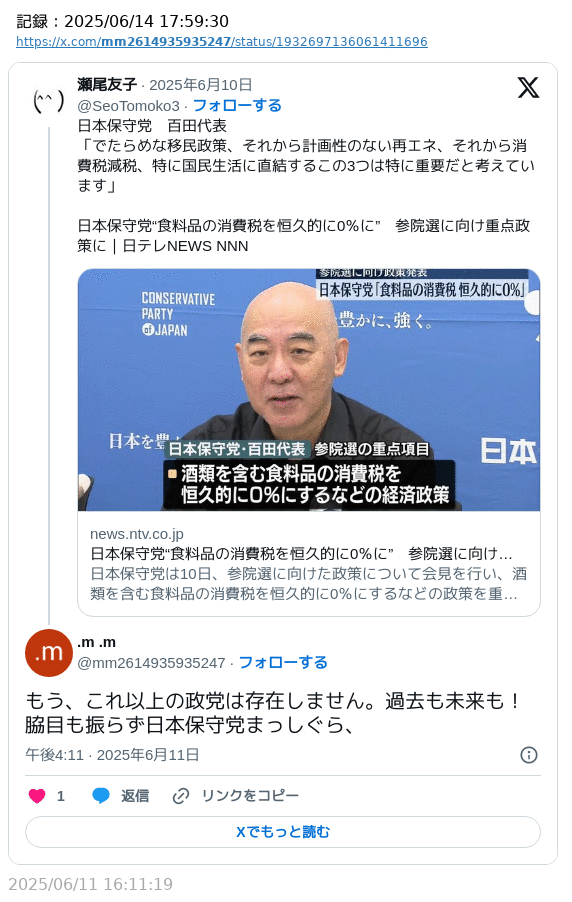Click the @mm2614935935247 handle
This screenshot has width=572, height=902.
click(151, 663)
